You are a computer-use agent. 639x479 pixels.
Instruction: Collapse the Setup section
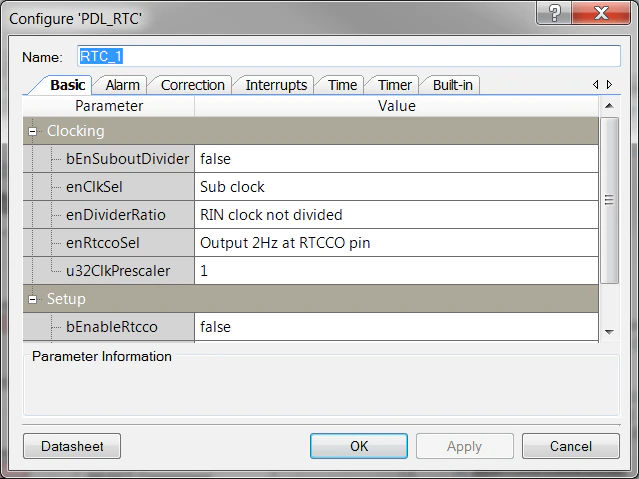point(33,299)
